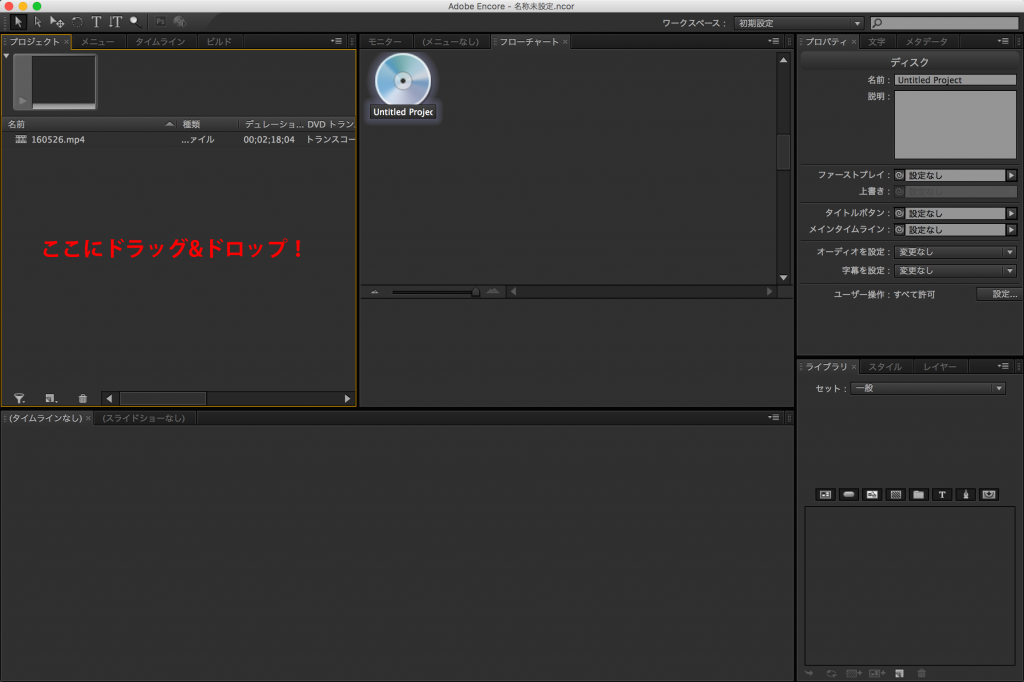Toggle the folder filter in Library panel
The width and height of the screenshot is (1024, 682).
[918, 494]
